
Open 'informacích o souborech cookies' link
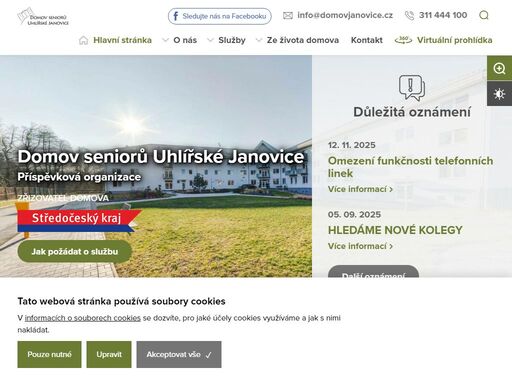[83, 318]
